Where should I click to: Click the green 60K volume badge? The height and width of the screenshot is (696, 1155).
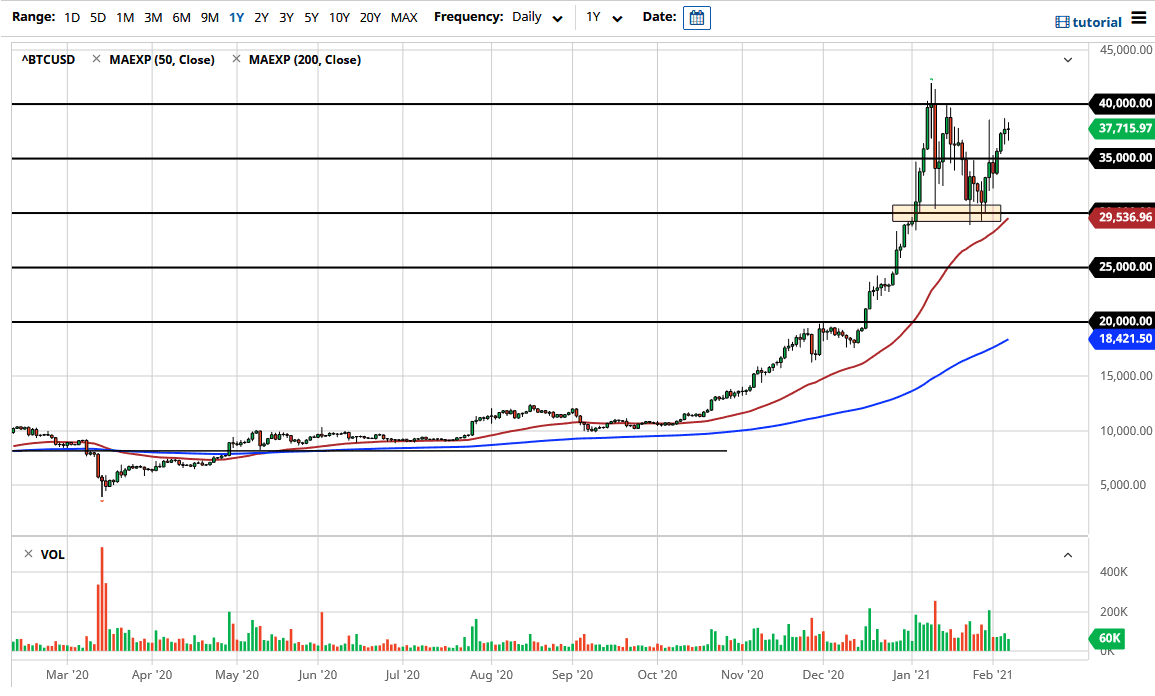pos(1108,639)
